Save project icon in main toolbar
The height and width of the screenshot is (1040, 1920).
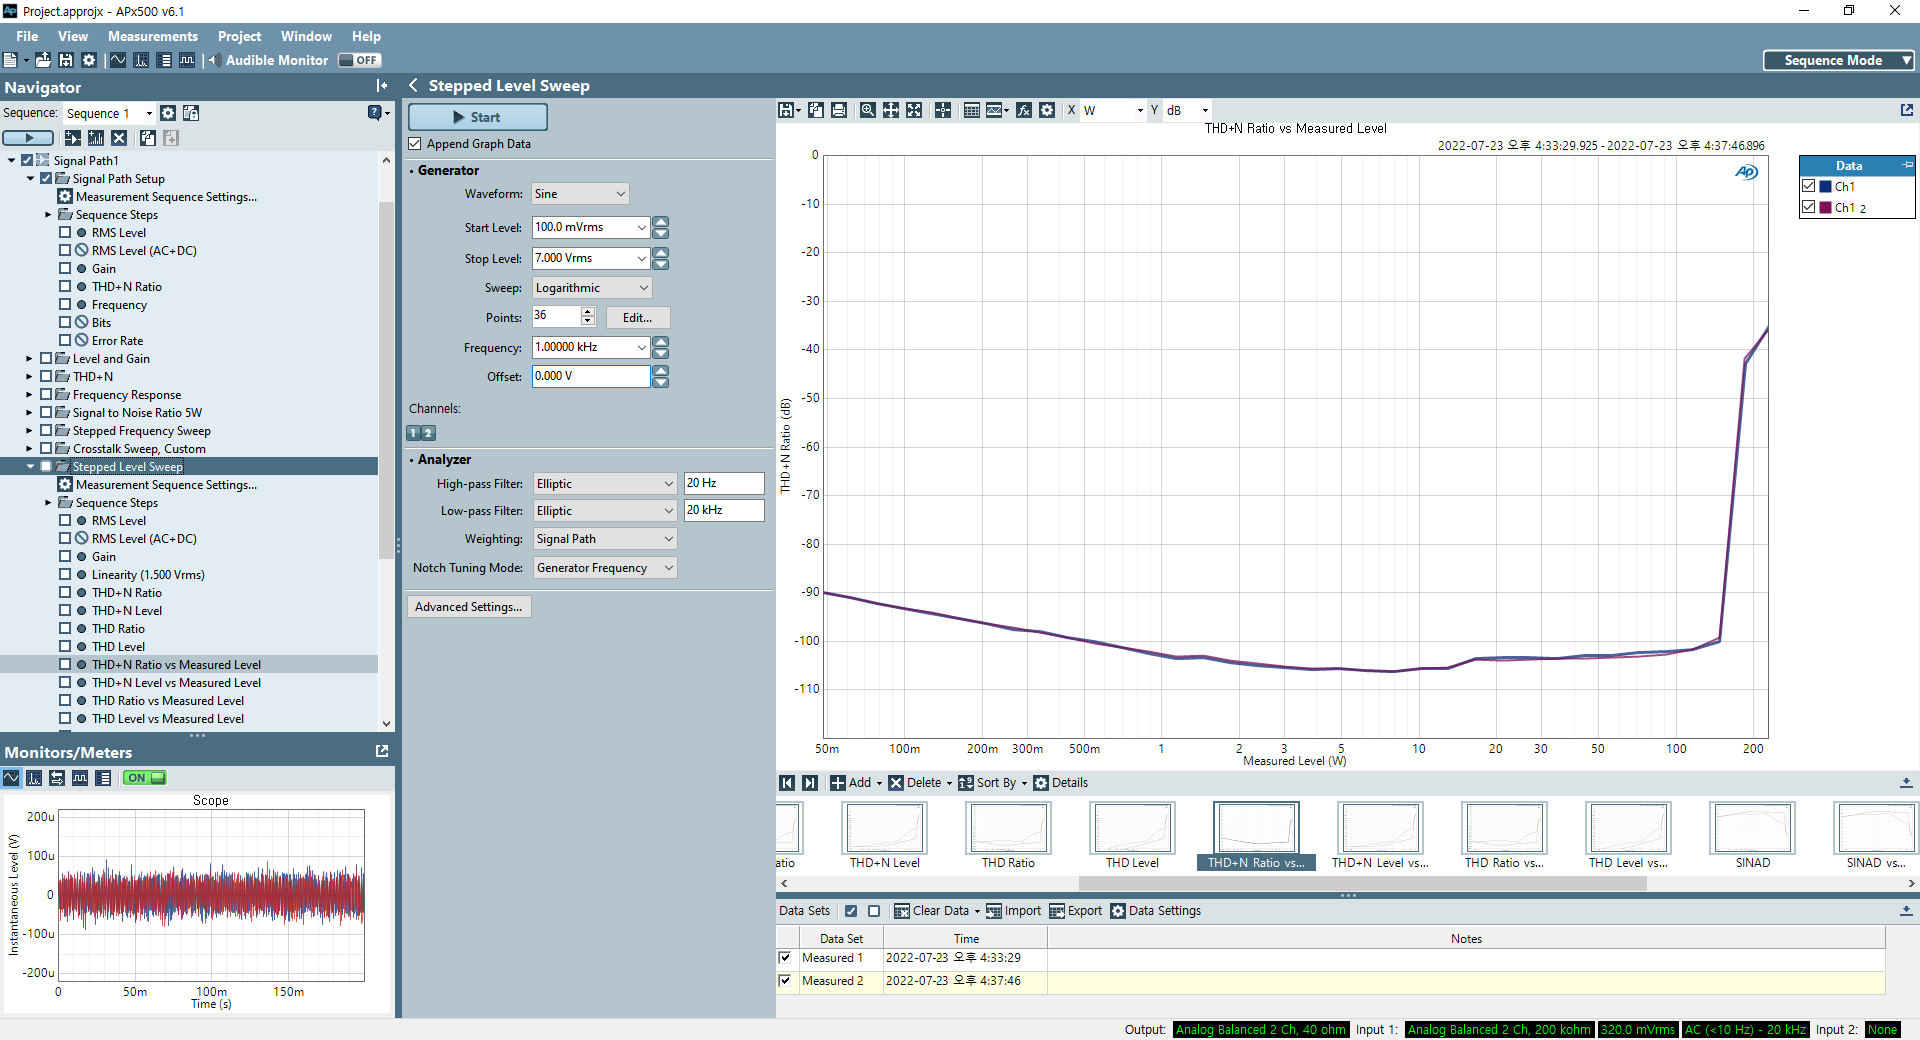pos(66,60)
